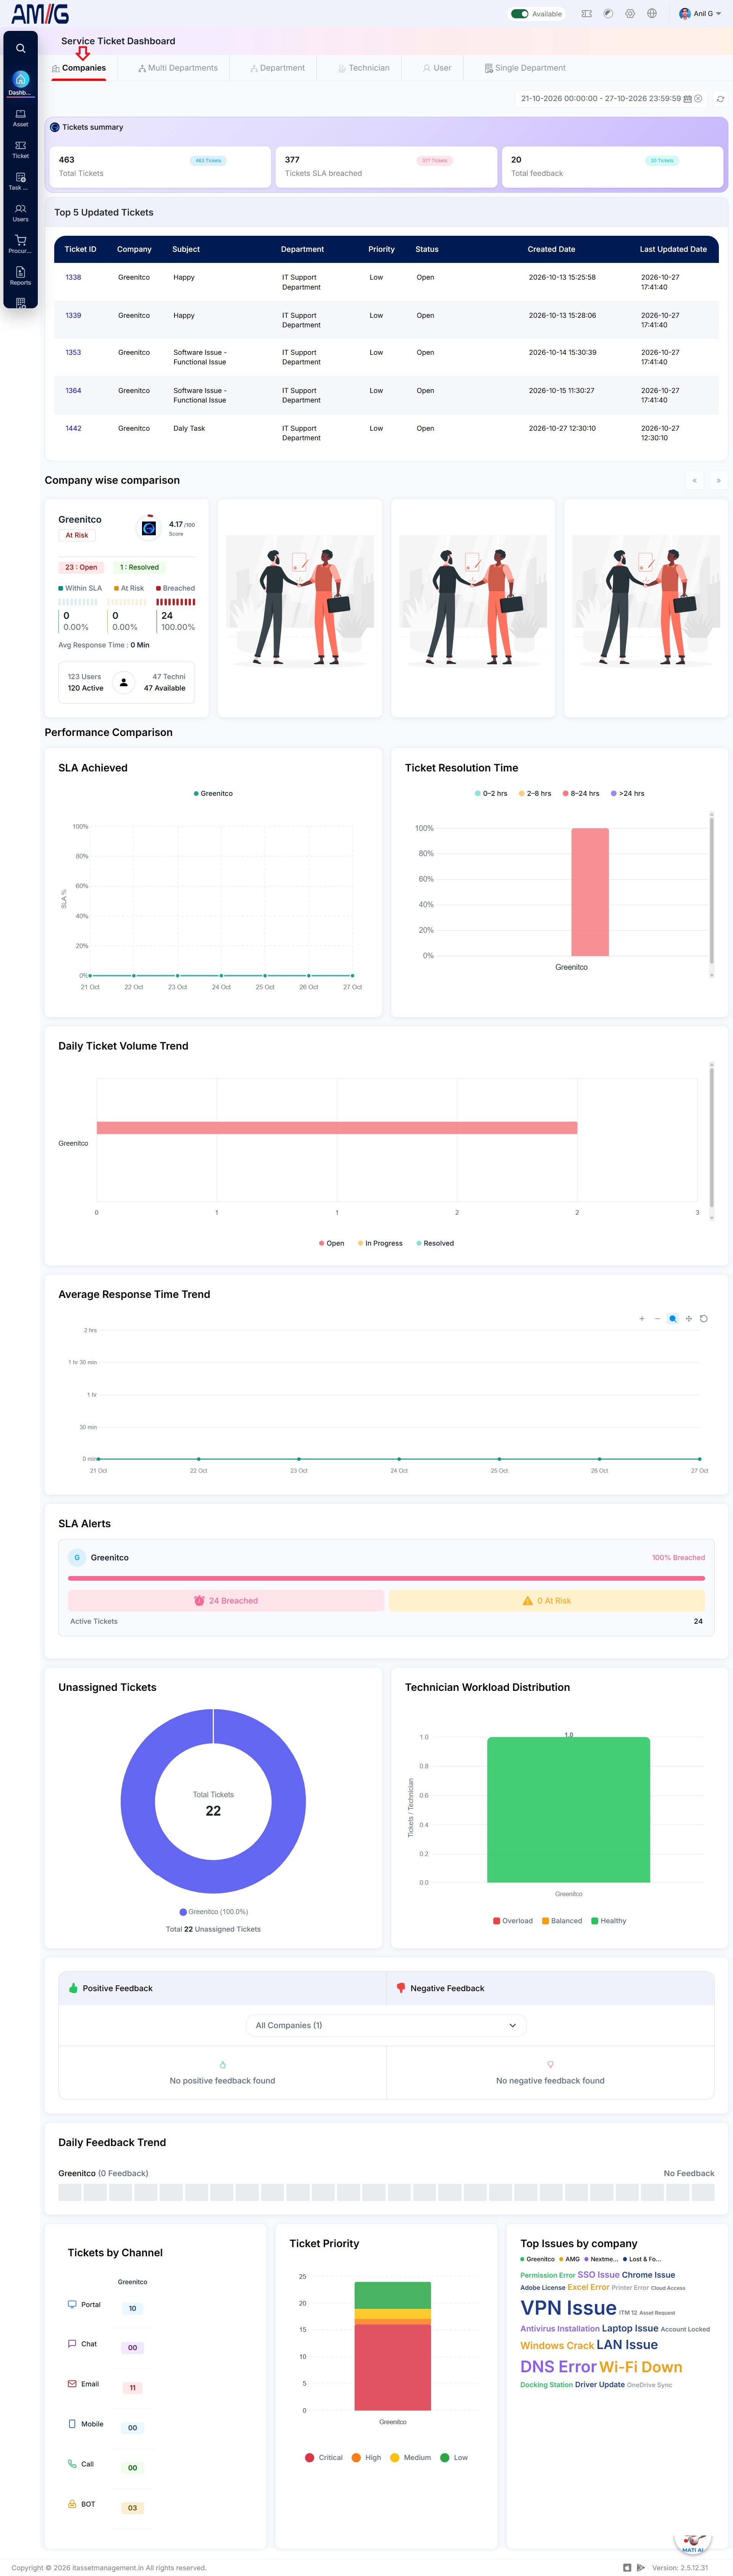Switch to the Technician tab

(x=363, y=68)
